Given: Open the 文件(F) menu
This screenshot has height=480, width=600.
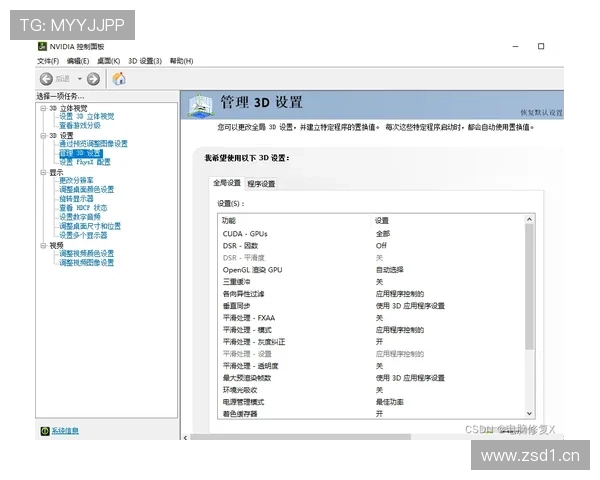Looking at the screenshot, I should pyautogui.click(x=48, y=61).
